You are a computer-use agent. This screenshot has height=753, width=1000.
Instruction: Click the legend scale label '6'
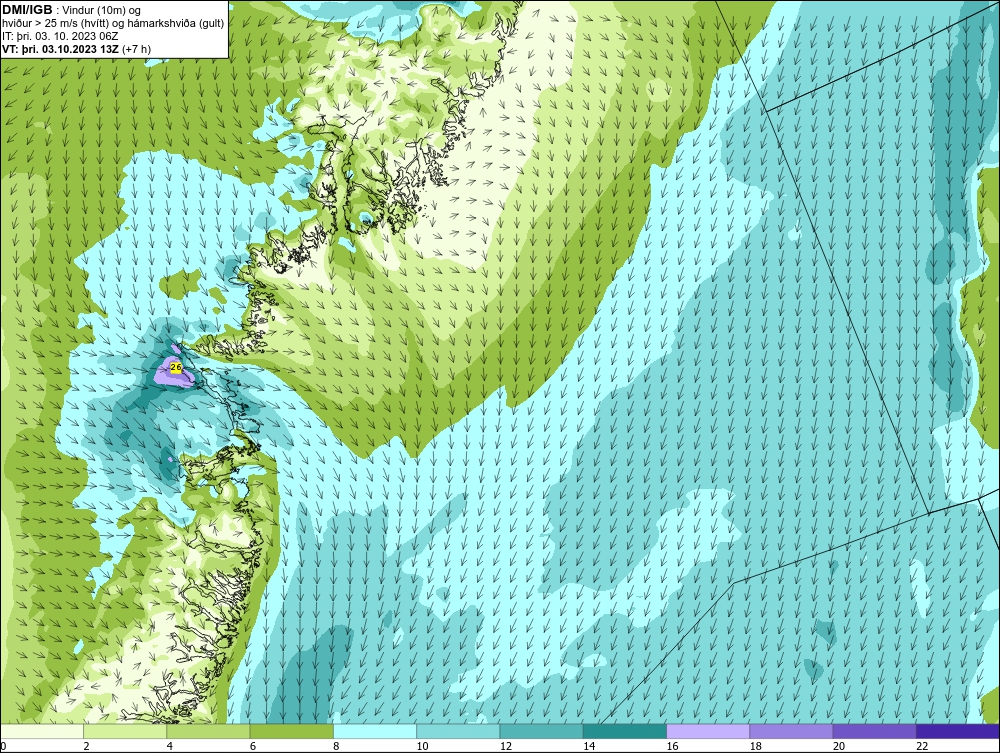[x=253, y=747]
